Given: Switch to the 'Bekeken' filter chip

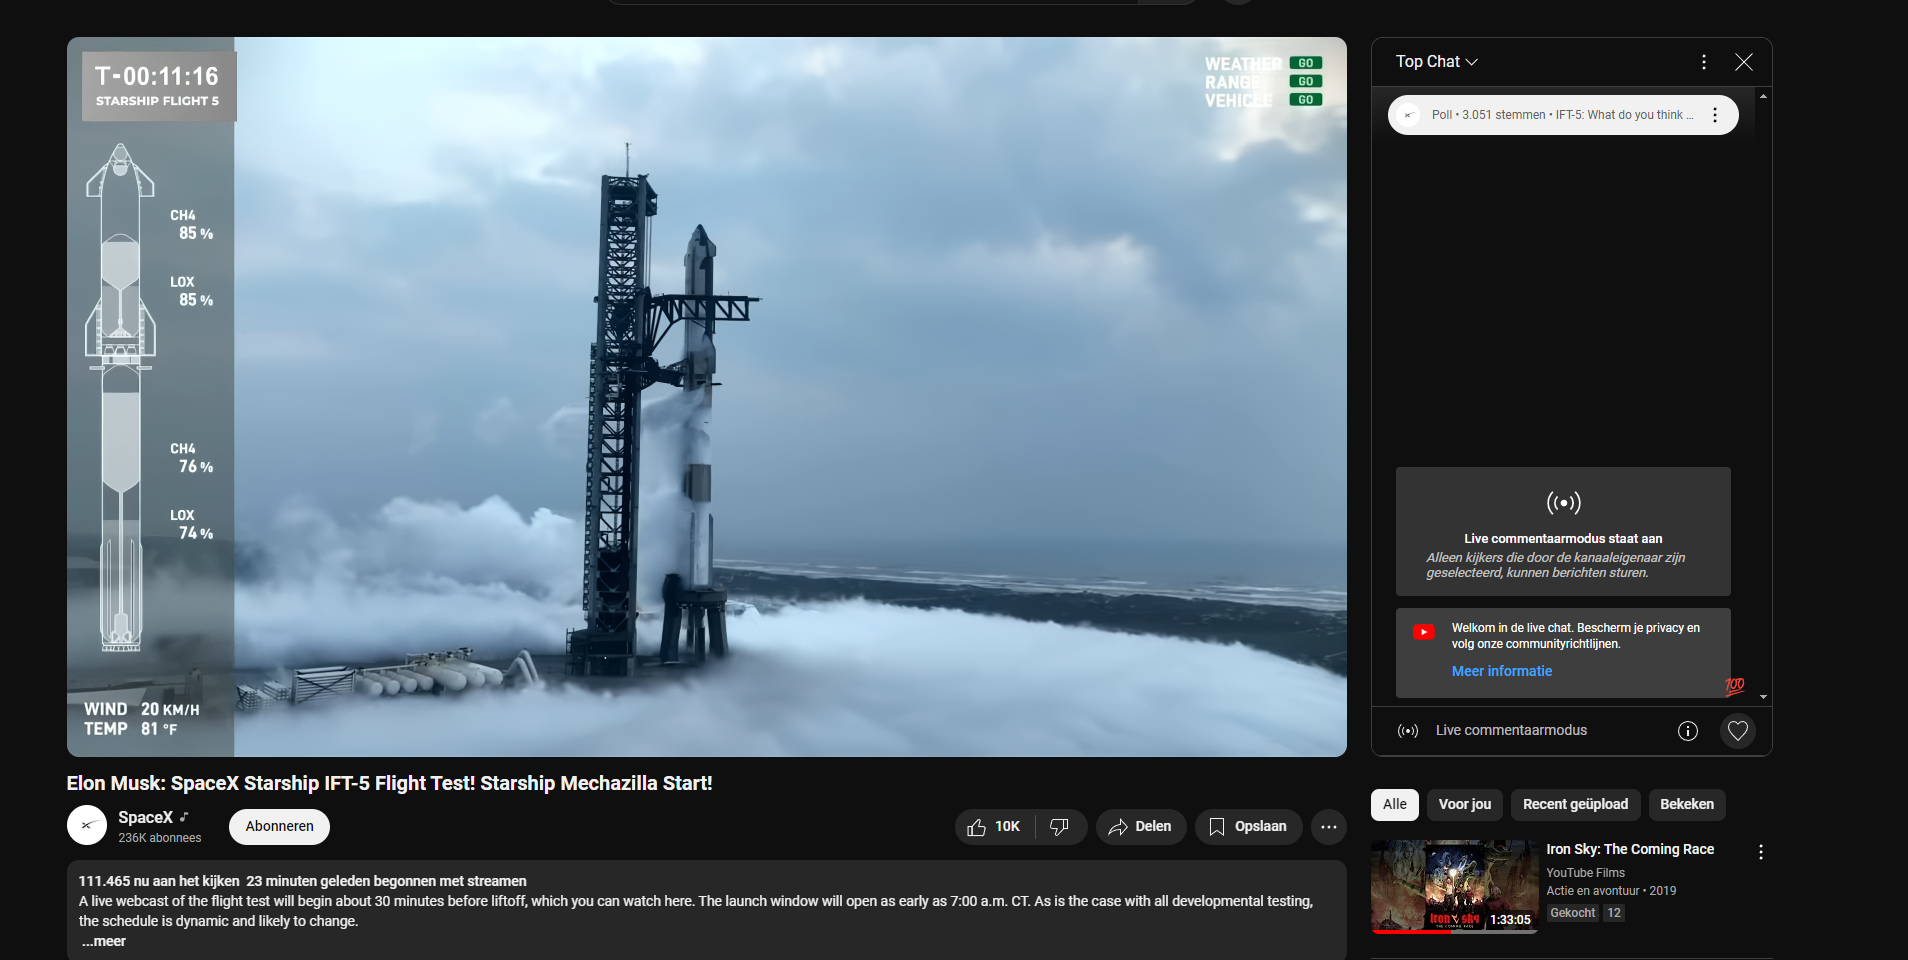Looking at the screenshot, I should [1686, 804].
